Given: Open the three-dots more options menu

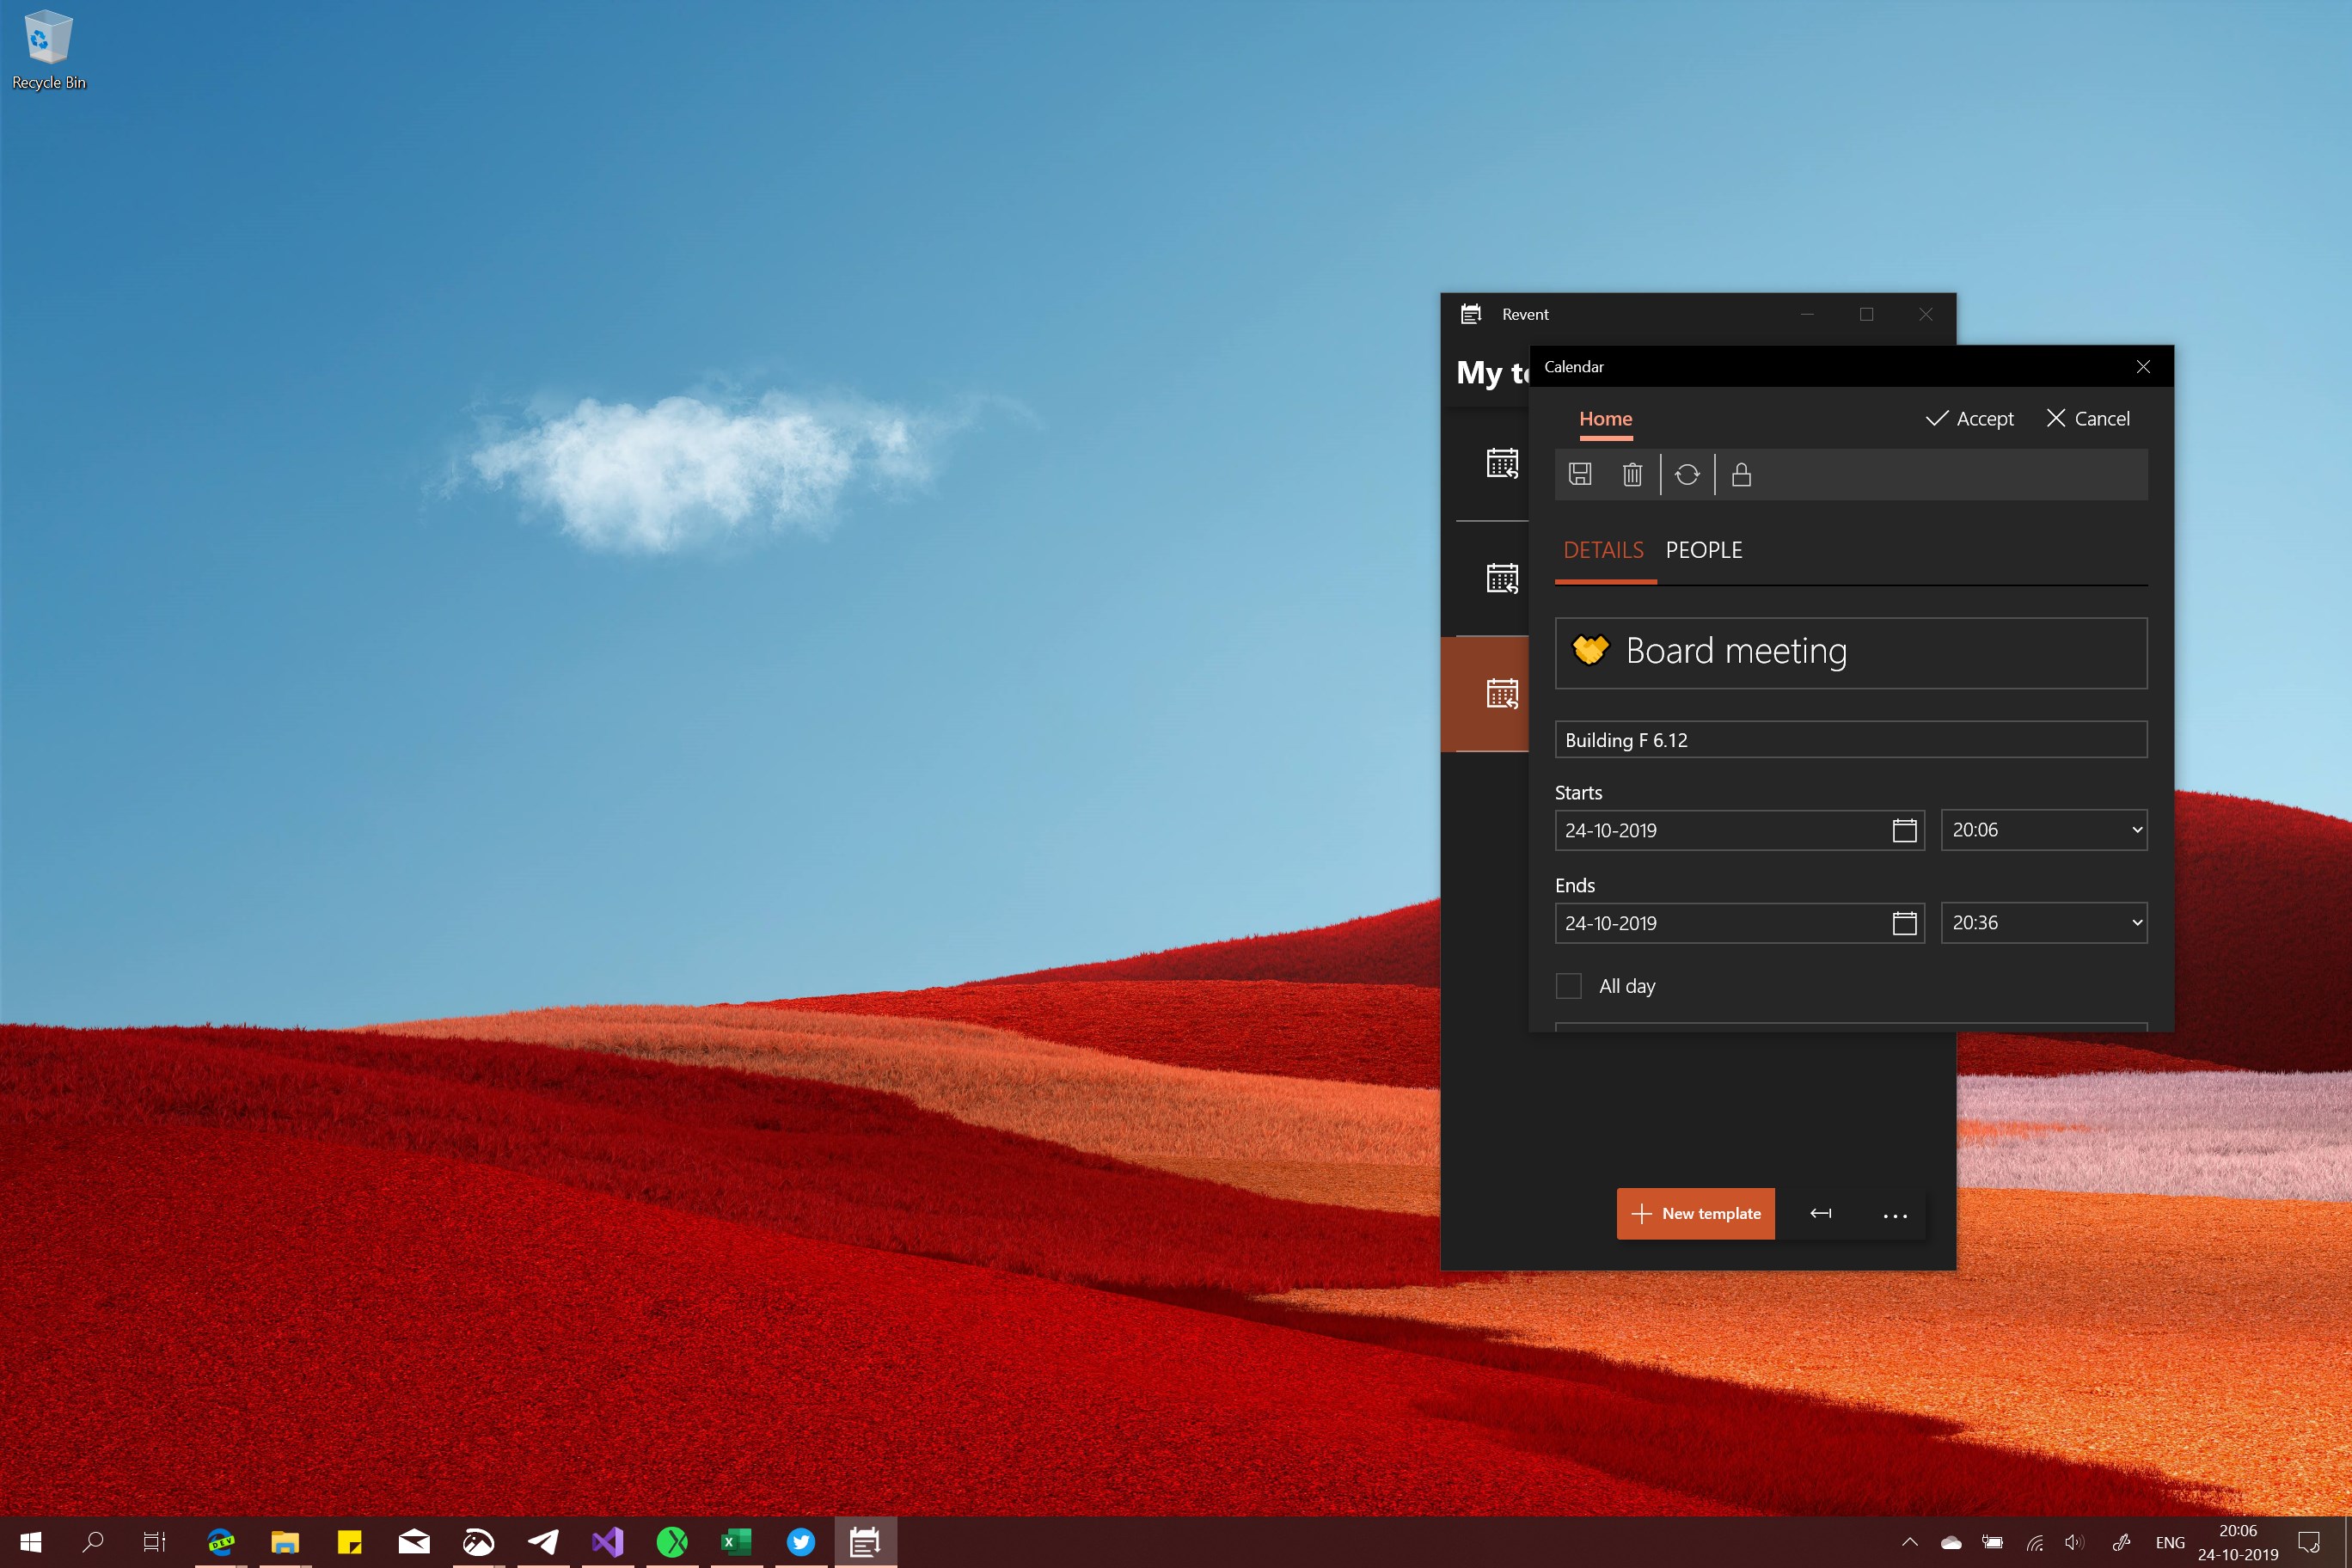Looking at the screenshot, I should (1895, 1215).
